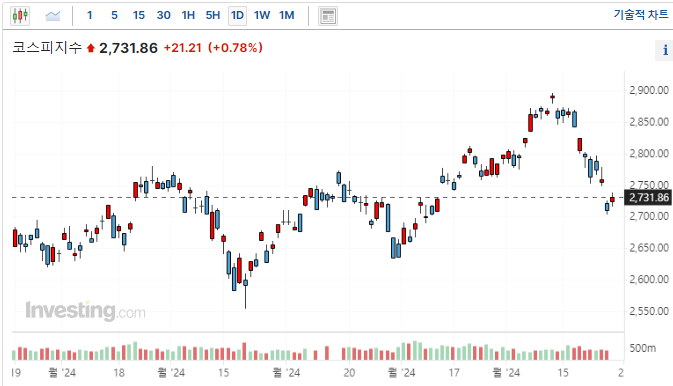Click the 2,731.86 current price value

pyautogui.click(x=128, y=48)
